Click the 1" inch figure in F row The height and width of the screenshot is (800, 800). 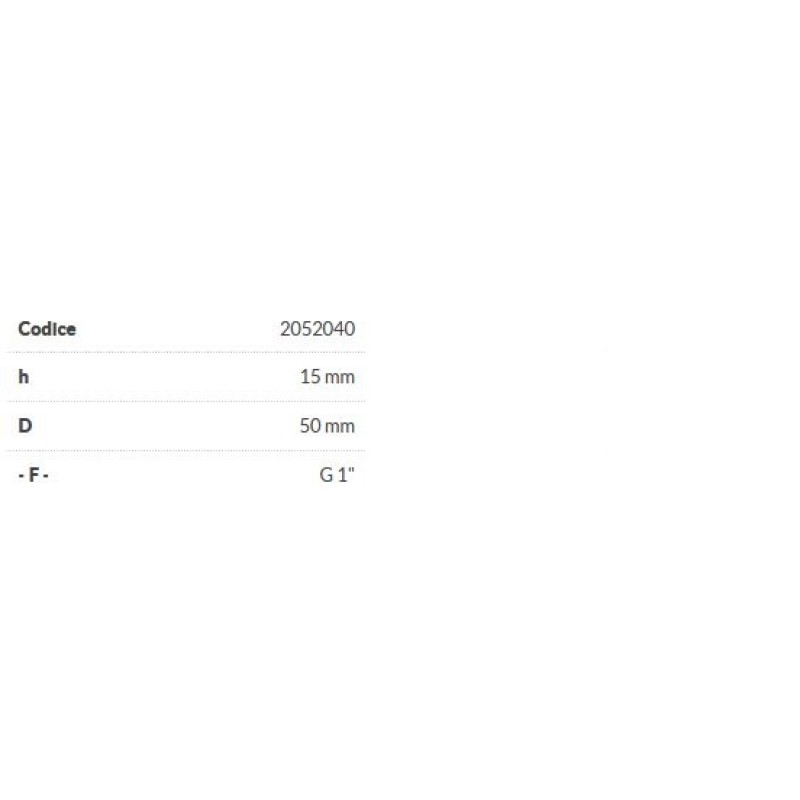coord(347,475)
